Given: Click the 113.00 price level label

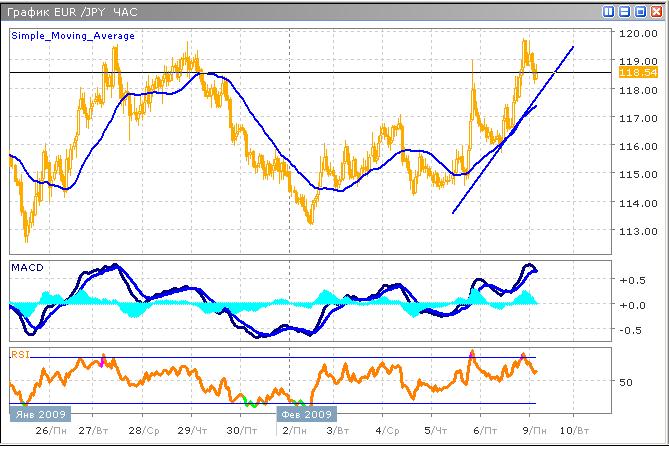Looking at the screenshot, I should [635, 231].
